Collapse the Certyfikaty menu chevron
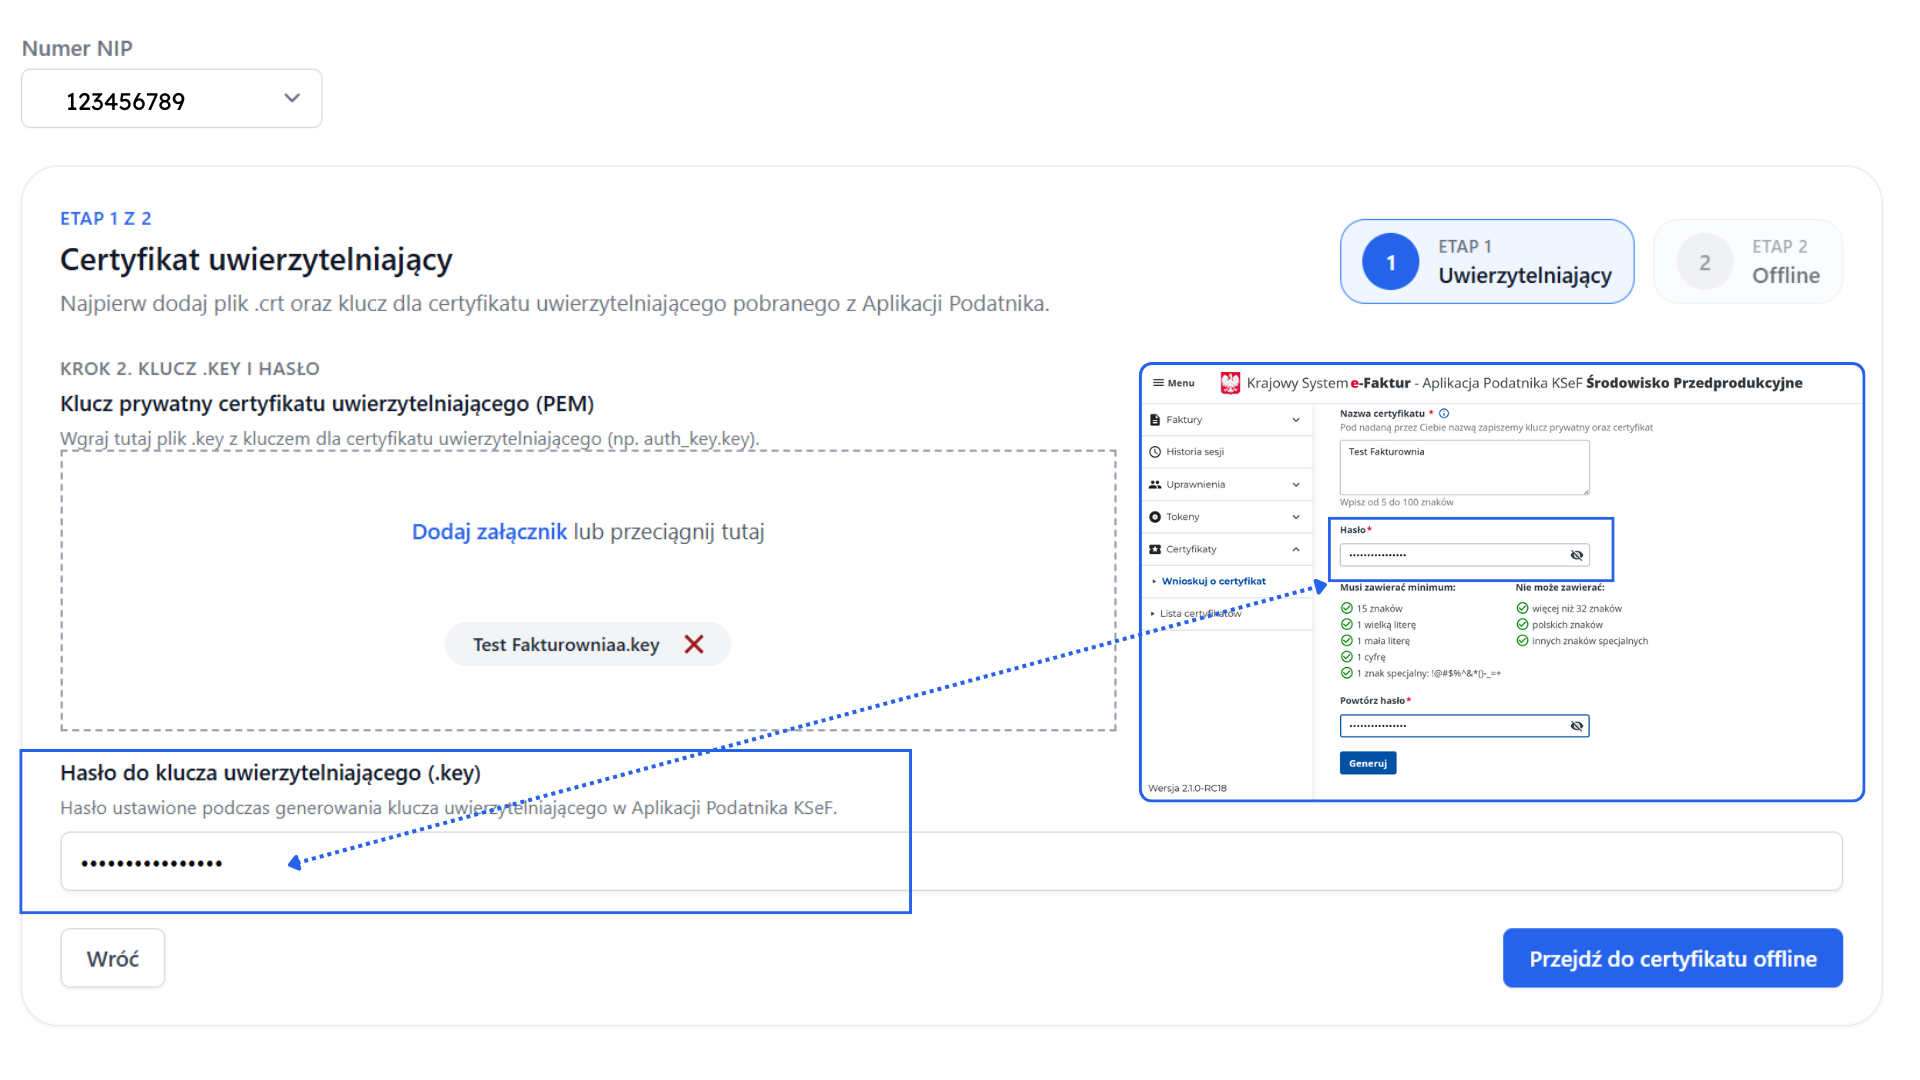1920x1080 pixels. click(x=1296, y=549)
